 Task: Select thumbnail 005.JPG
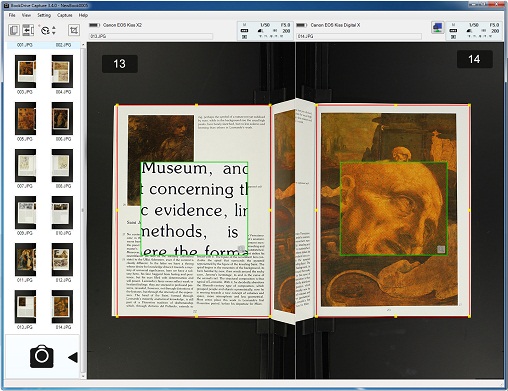pyautogui.click(x=25, y=118)
